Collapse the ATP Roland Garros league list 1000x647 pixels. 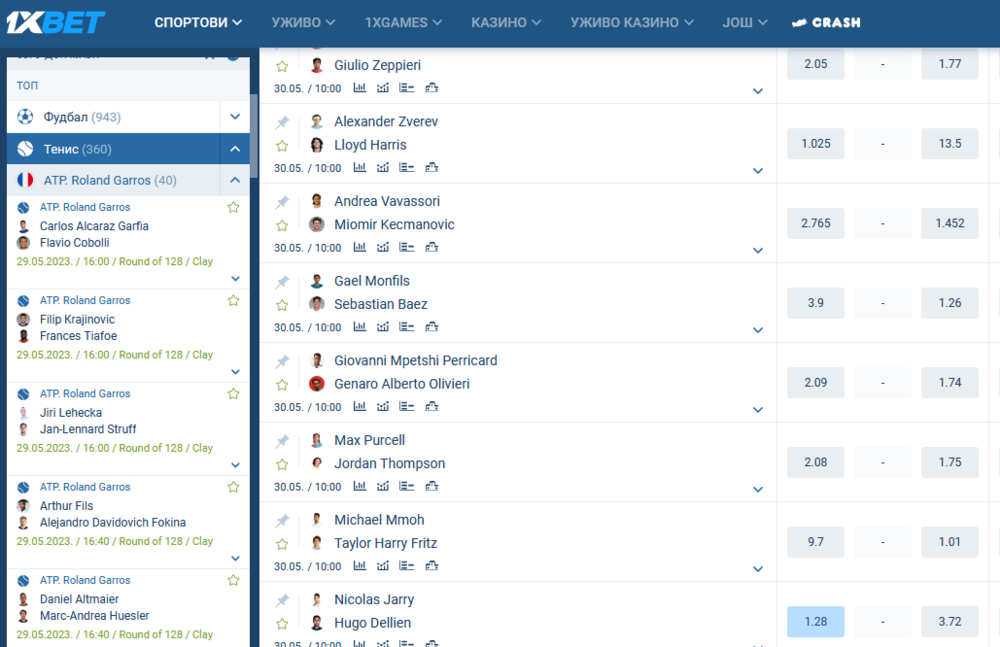tap(235, 180)
